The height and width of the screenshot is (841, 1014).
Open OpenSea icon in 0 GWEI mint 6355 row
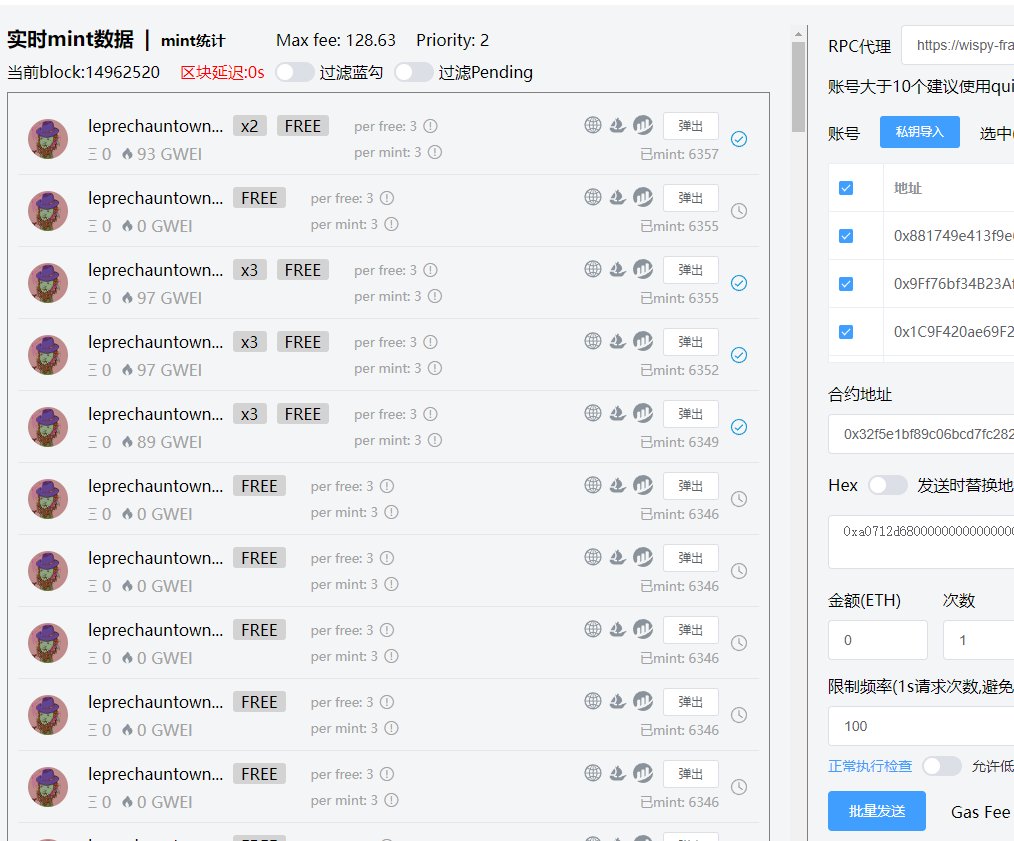[618, 197]
